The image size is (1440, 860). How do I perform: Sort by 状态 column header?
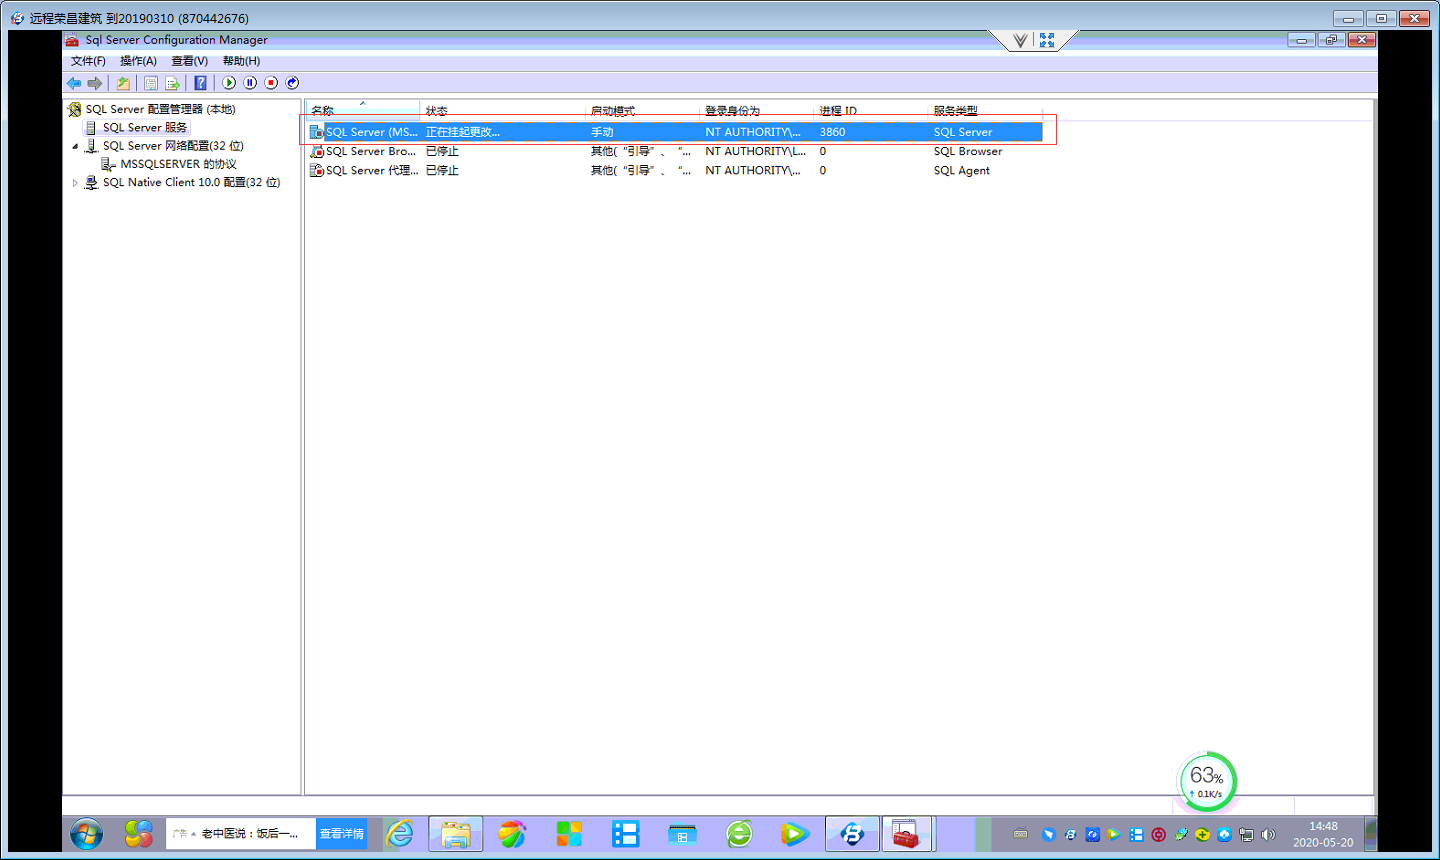[x=502, y=110]
